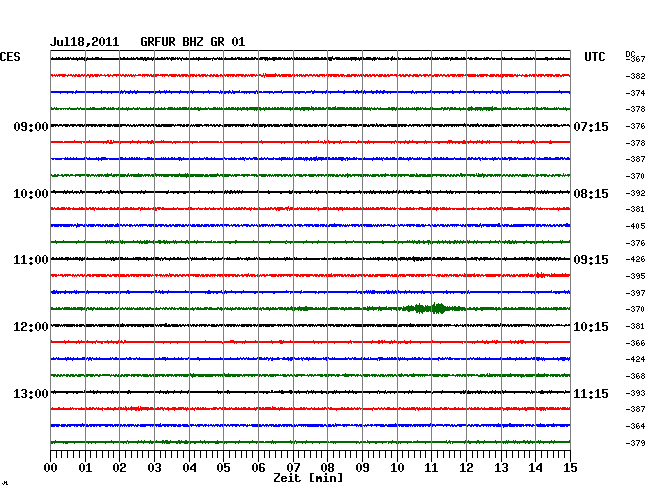Click the 11:15 UTC time label

[591, 393]
